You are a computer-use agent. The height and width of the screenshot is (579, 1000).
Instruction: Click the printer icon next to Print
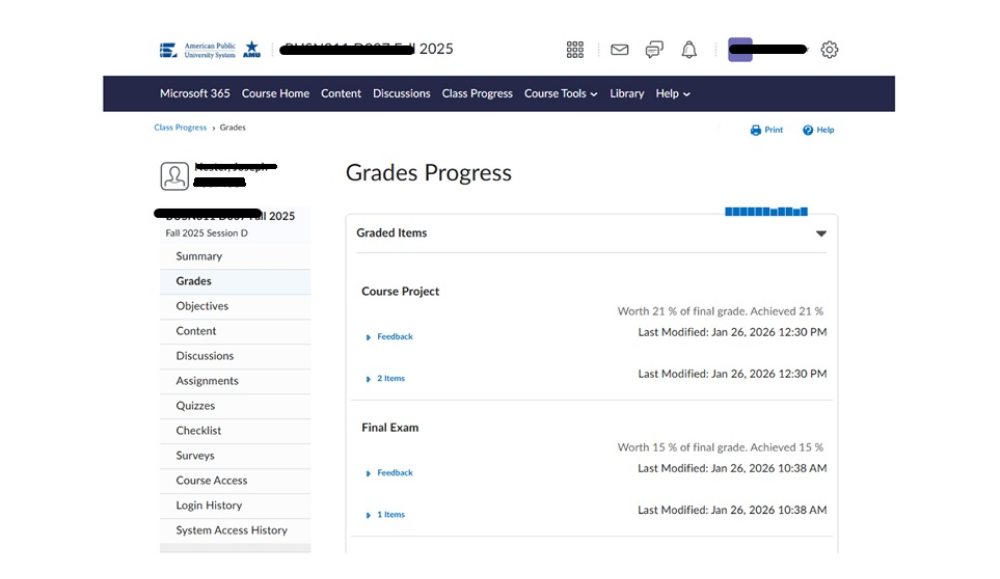[756, 130]
